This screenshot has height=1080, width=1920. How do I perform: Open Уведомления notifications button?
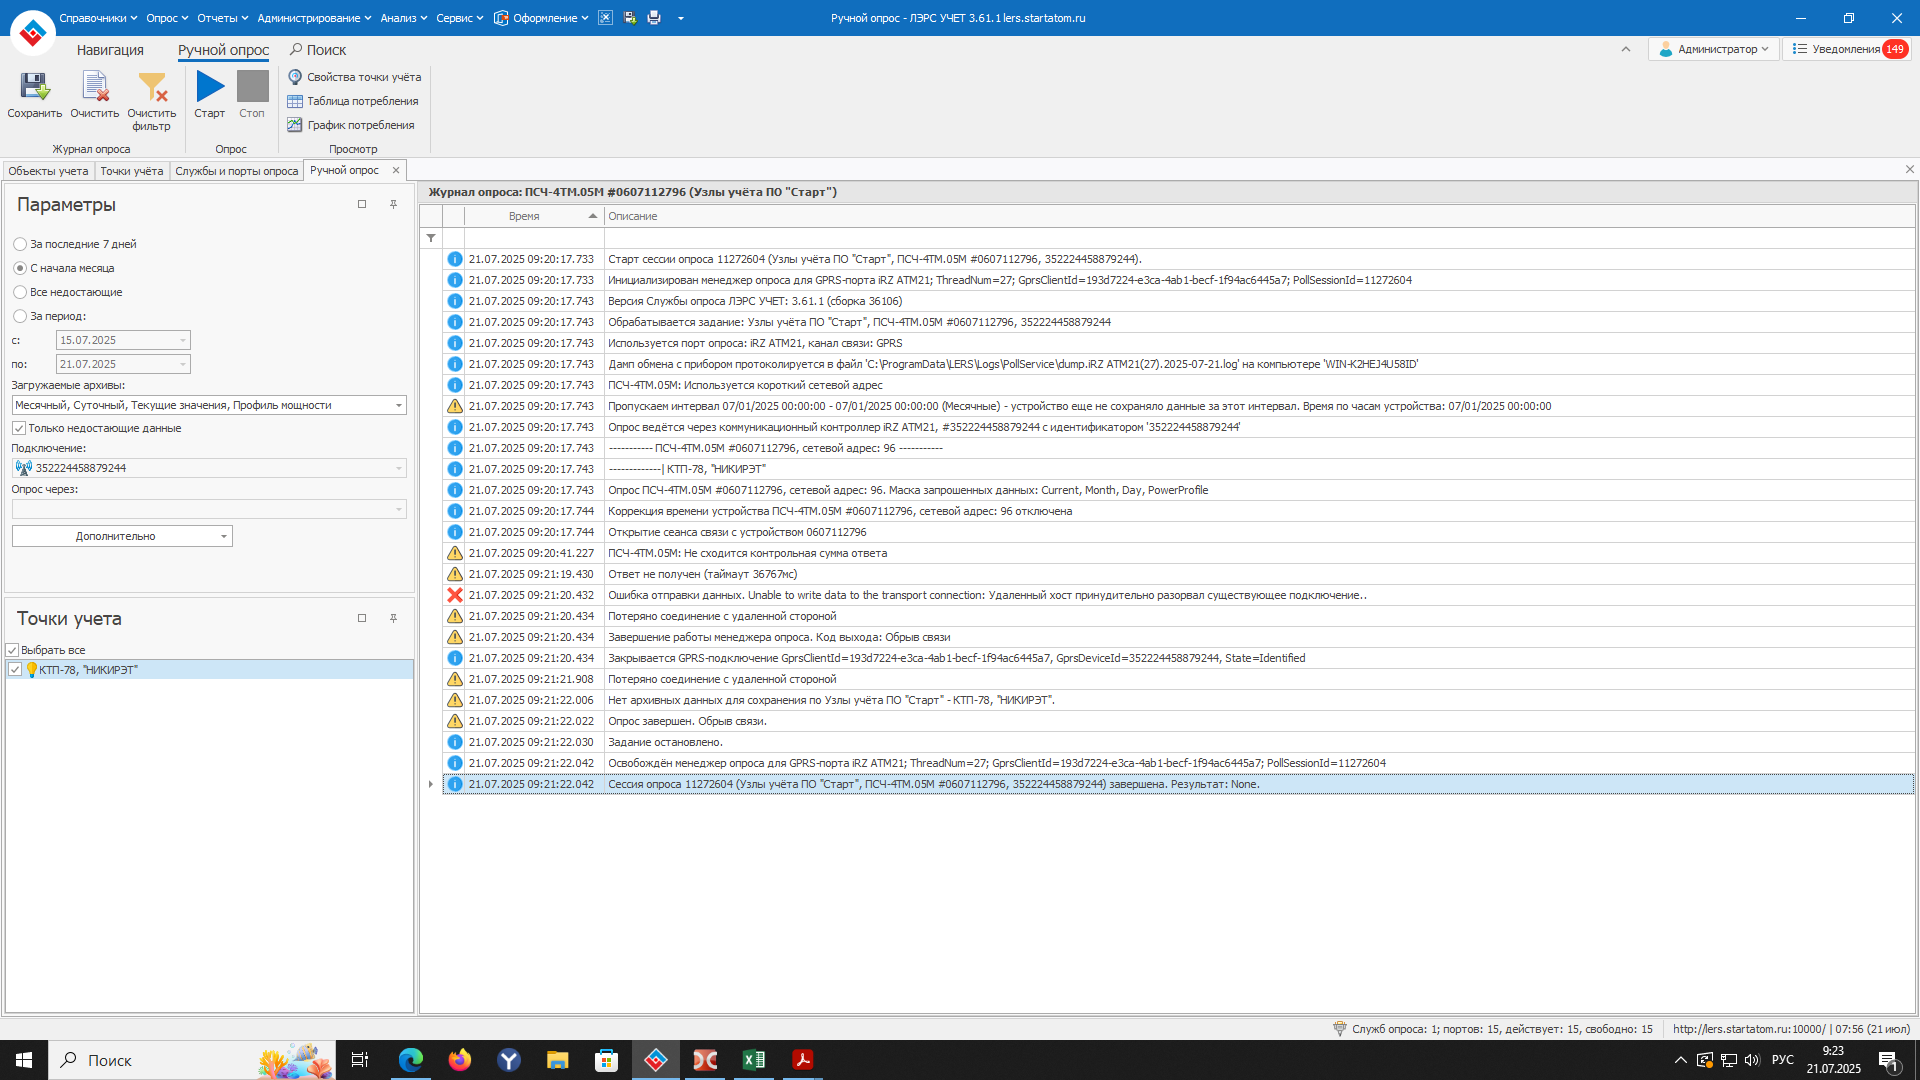1848,49
